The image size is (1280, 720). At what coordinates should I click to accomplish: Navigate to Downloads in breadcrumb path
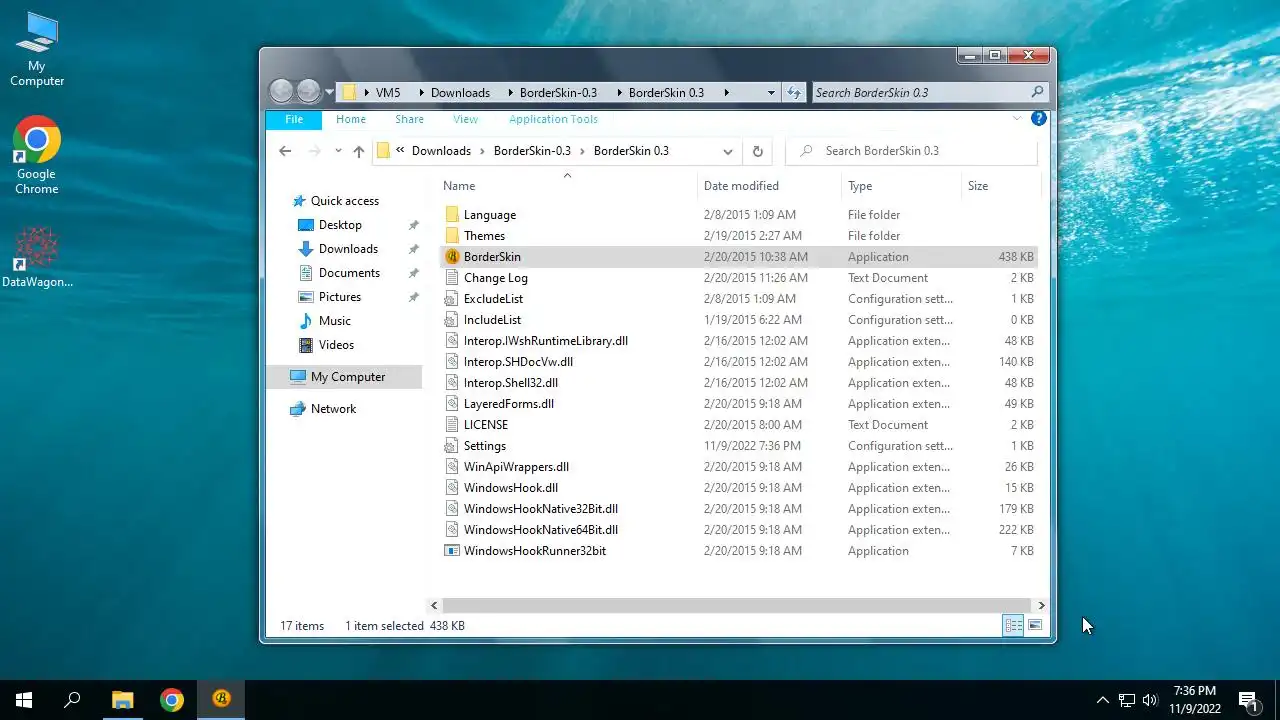click(x=441, y=151)
